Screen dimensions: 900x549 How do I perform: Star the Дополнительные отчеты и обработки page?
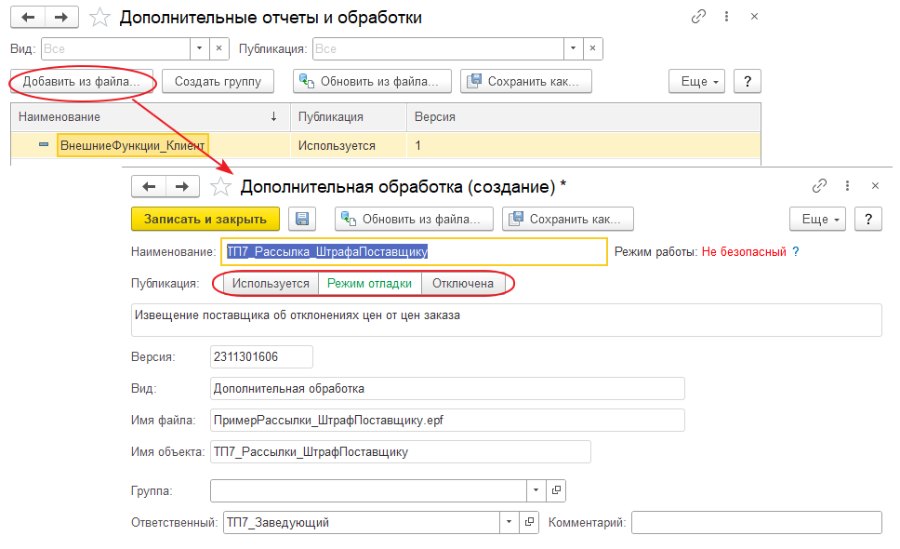[99, 18]
